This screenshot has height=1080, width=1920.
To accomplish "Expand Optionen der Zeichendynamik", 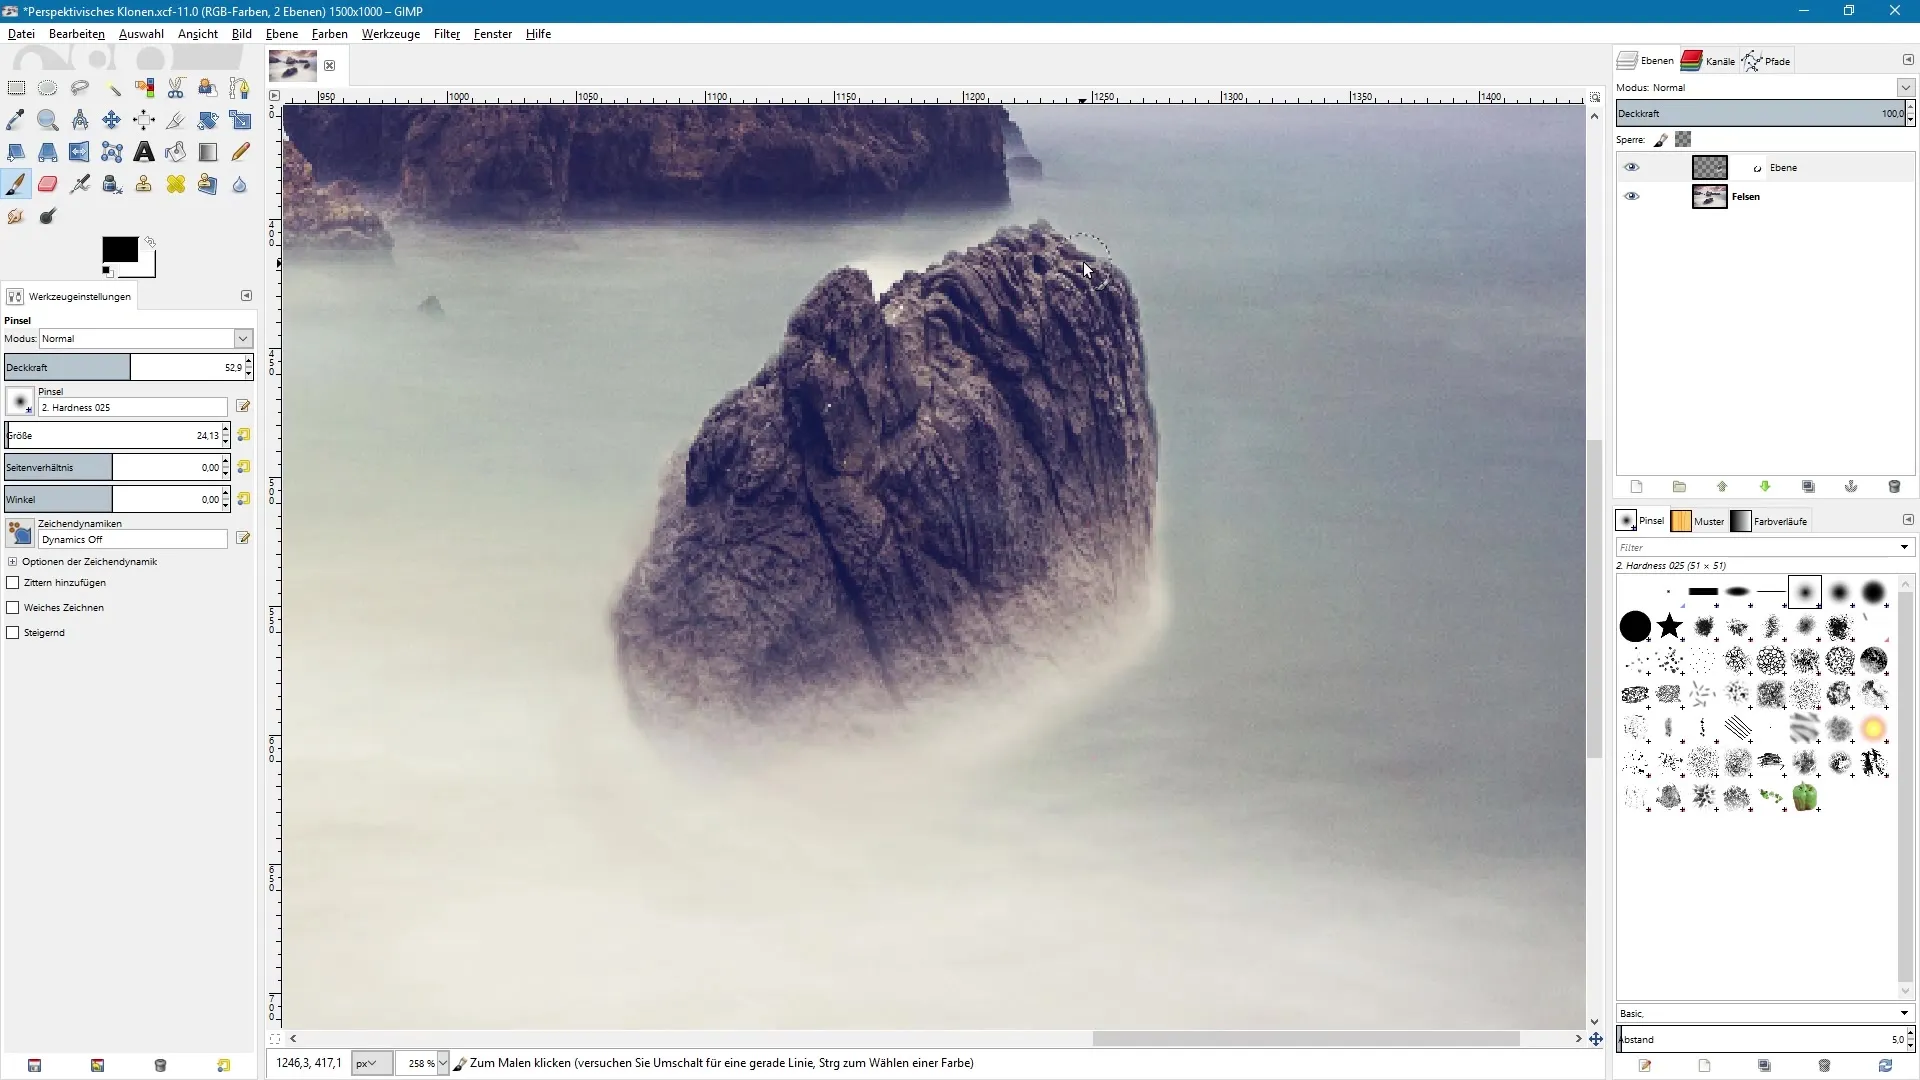I will click(x=12, y=562).
